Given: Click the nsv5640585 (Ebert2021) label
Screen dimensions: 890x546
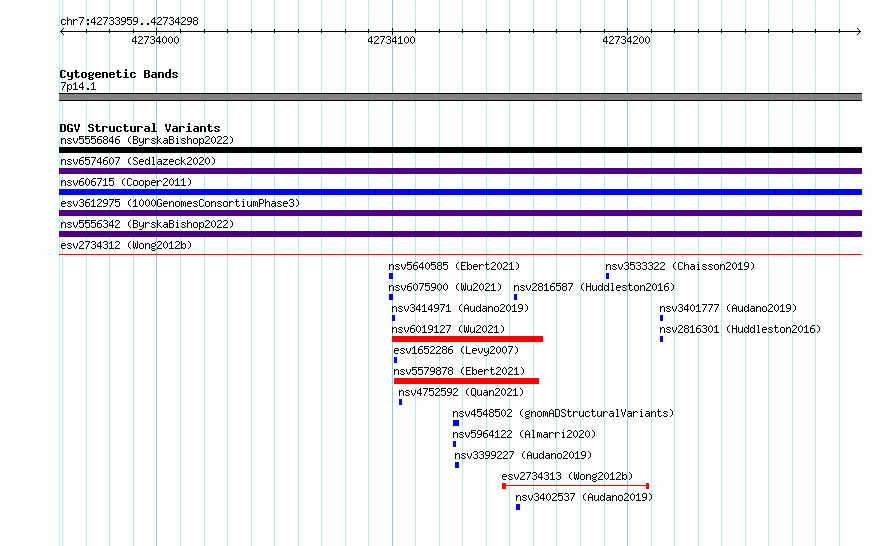Looking at the screenshot, I should [x=454, y=266].
